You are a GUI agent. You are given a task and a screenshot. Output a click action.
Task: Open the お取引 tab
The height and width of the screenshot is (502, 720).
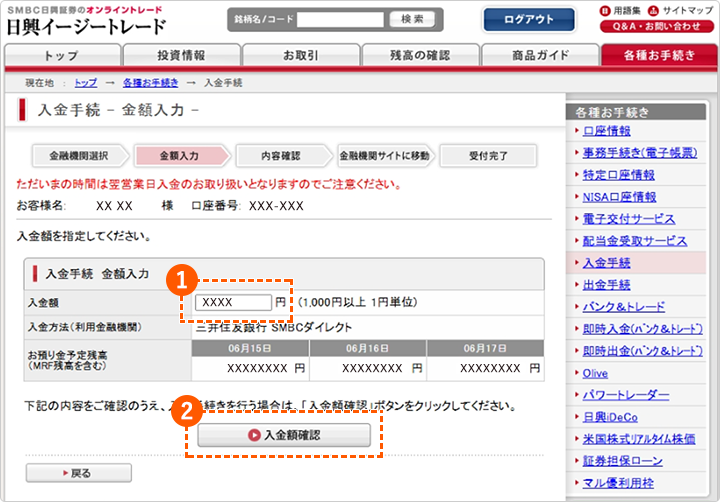pos(301,56)
